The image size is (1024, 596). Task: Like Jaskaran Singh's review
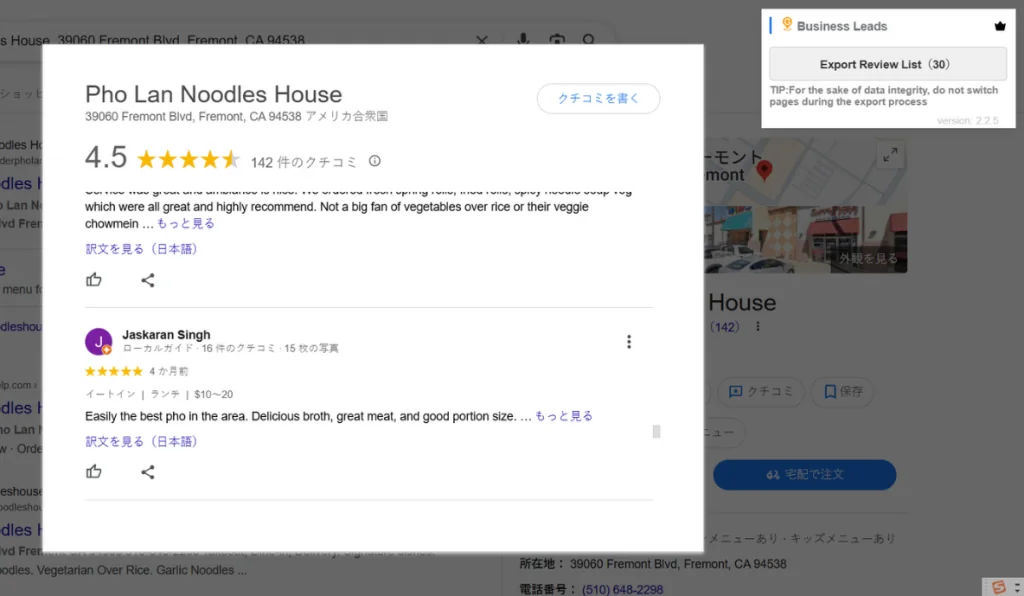pyautogui.click(x=94, y=472)
